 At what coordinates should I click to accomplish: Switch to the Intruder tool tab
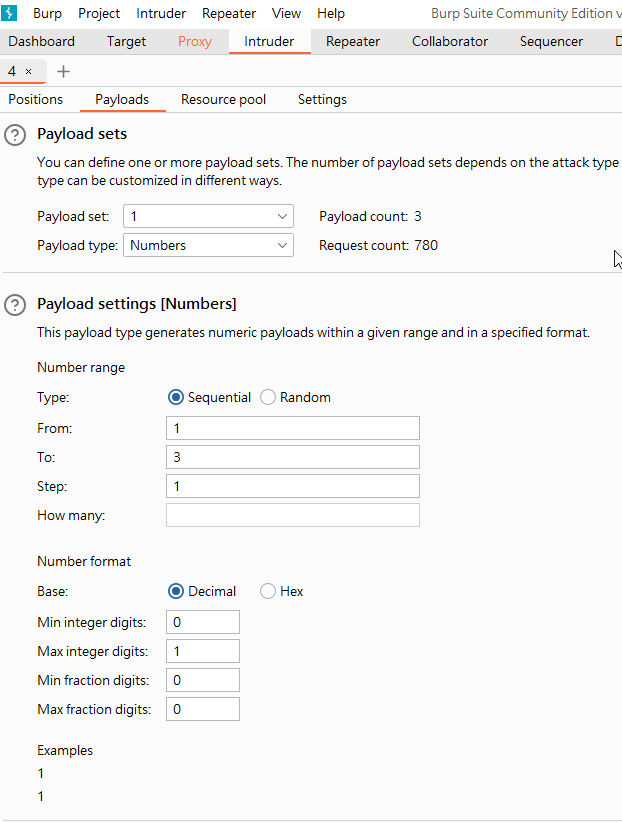tap(269, 41)
